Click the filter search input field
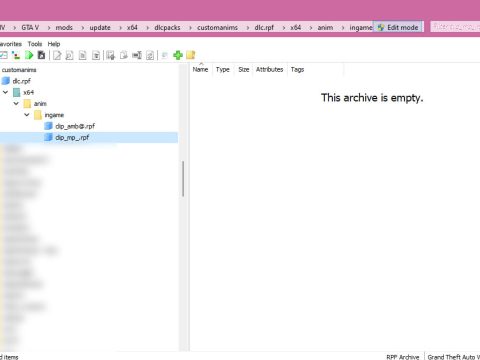Screen dimensions: 480x360 click(x=455, y=27)
